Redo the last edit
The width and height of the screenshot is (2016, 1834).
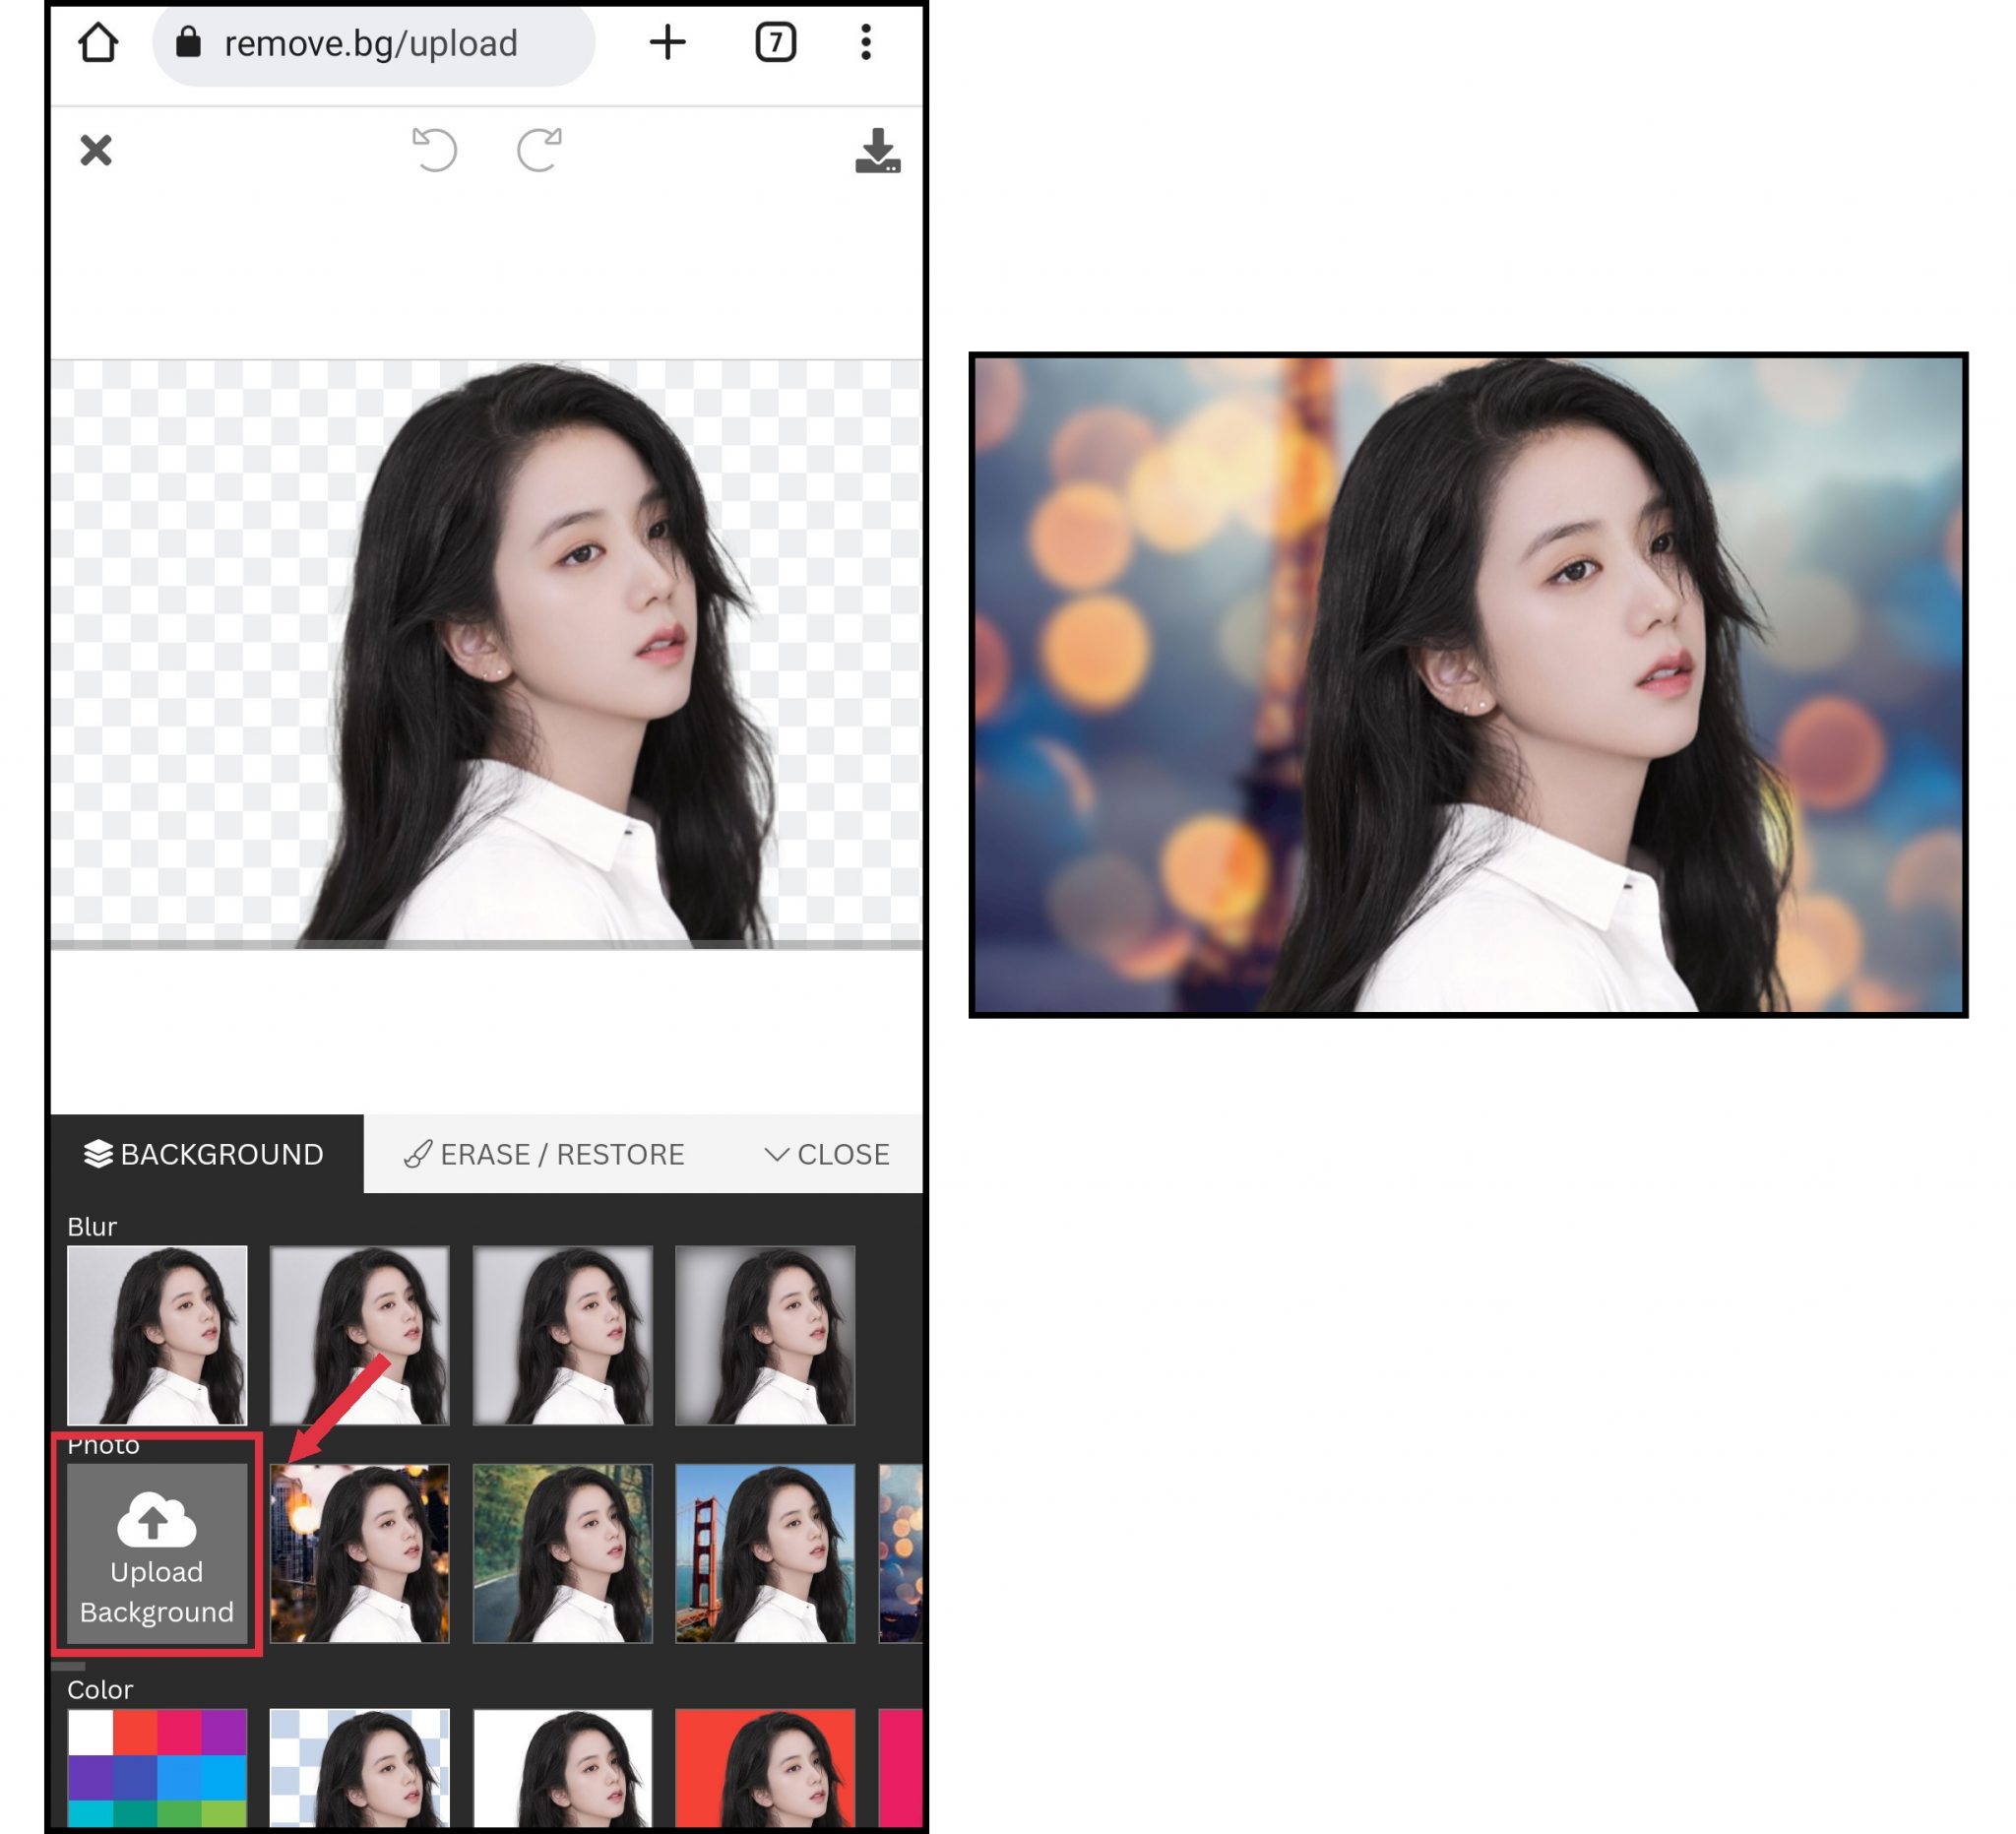[x=539, y=150]
